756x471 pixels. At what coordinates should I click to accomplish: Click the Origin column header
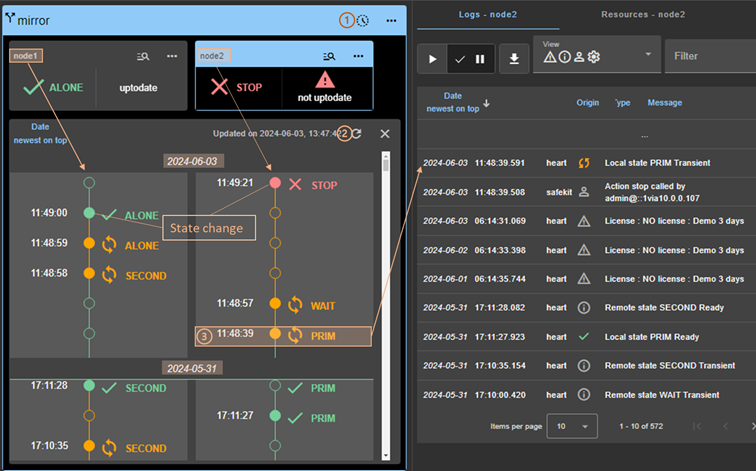pyautogui.click(x=587, y=102)
